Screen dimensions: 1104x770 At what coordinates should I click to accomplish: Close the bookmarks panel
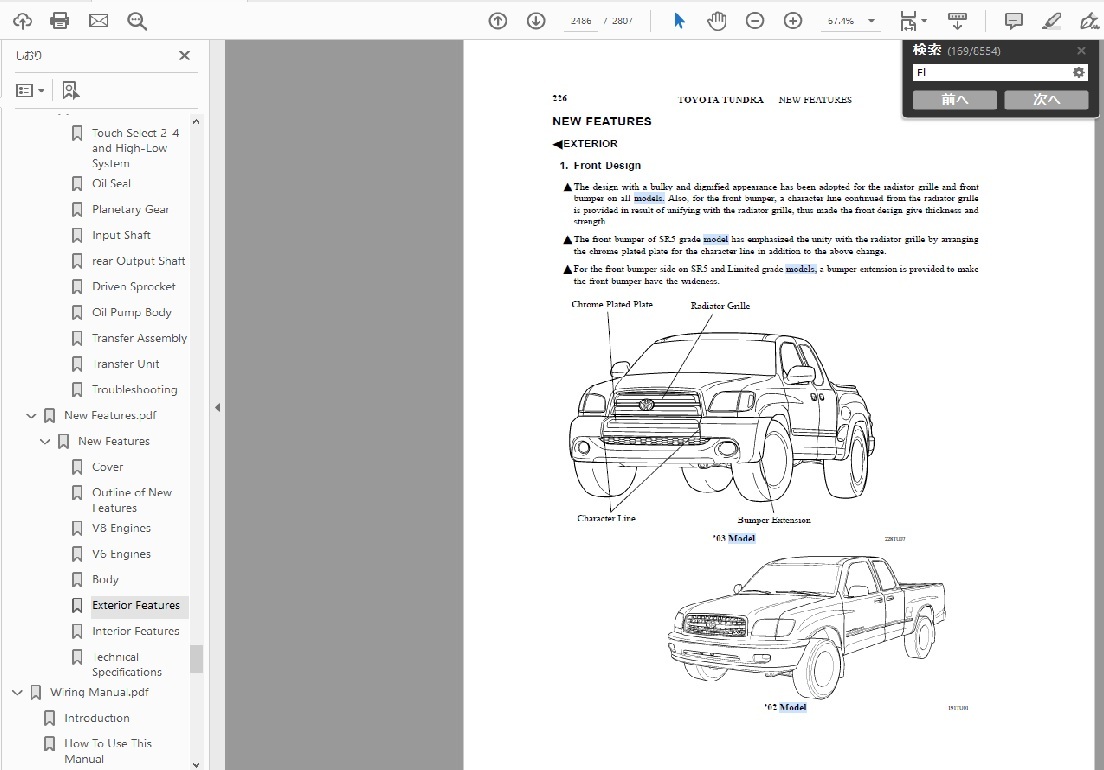point(184,55)
